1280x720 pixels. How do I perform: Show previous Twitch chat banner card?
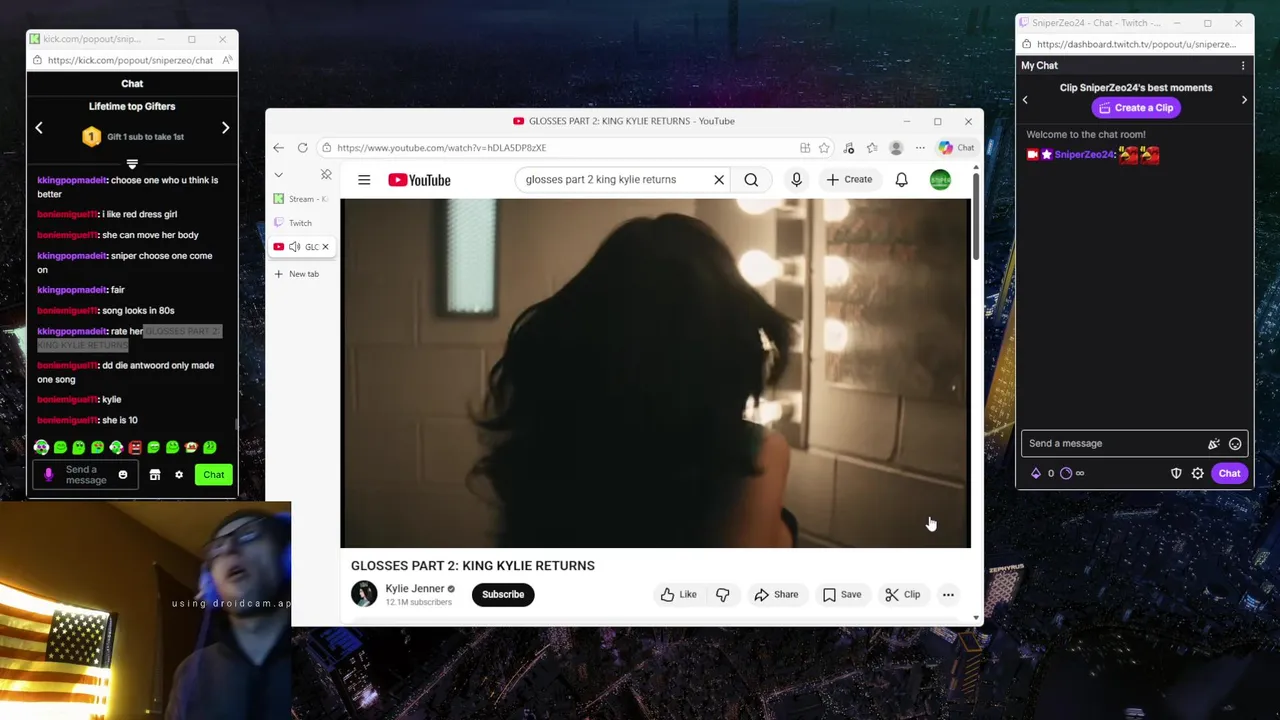(1025, 100)
